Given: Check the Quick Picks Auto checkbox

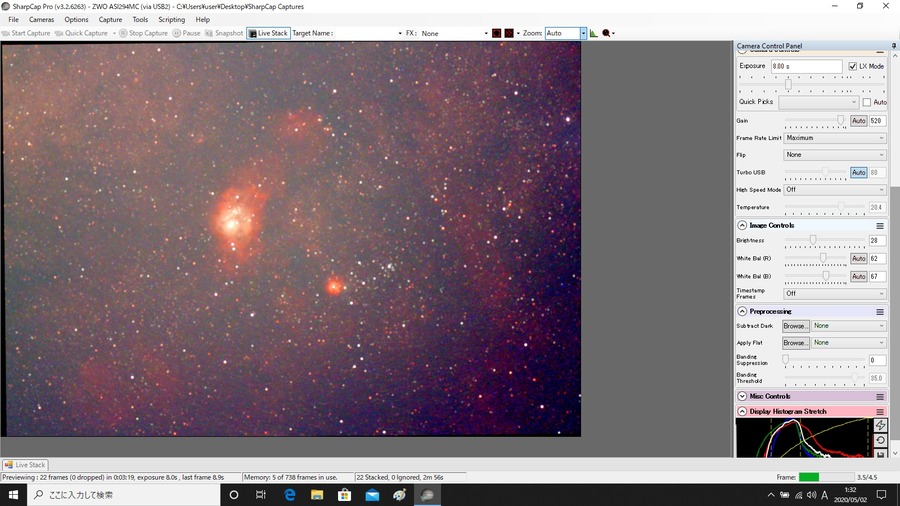Looking at the screenshot, I should click(x=867, y=102).
